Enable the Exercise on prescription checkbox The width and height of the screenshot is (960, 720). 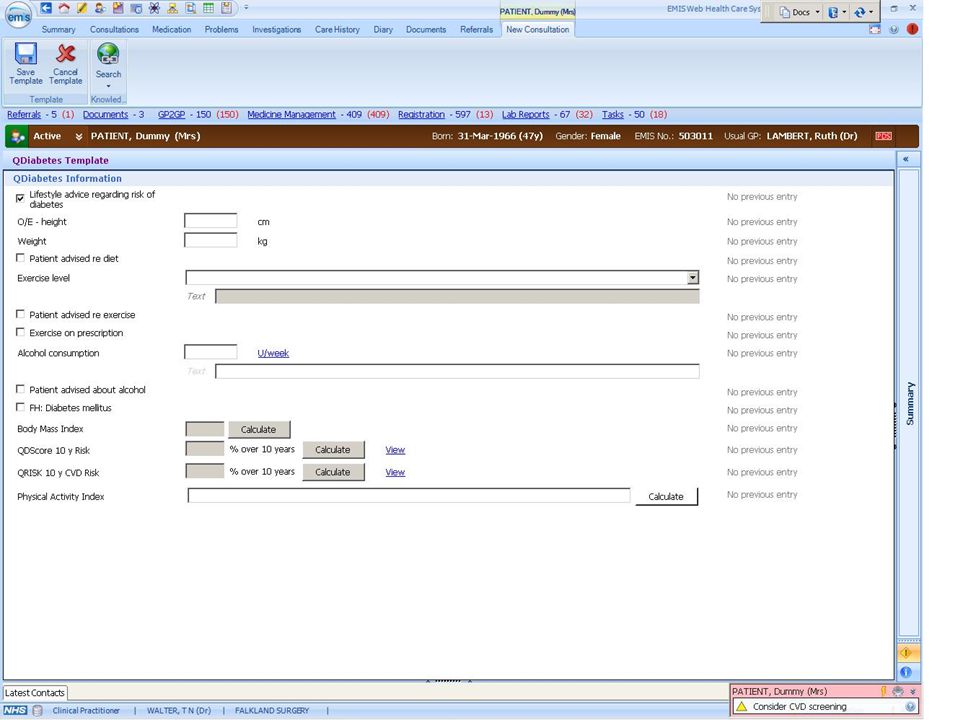click(x=20, y=332)
